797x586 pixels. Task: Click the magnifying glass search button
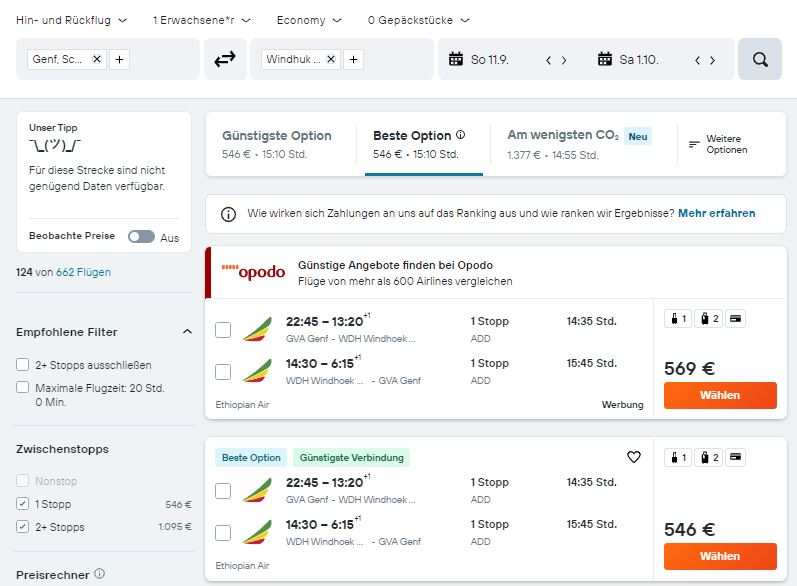(x=760, y=59)
